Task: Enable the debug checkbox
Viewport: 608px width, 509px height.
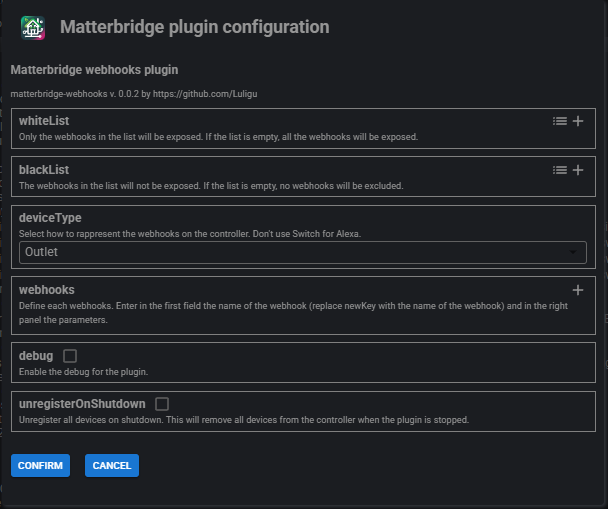Action: (x=70, y=356)
